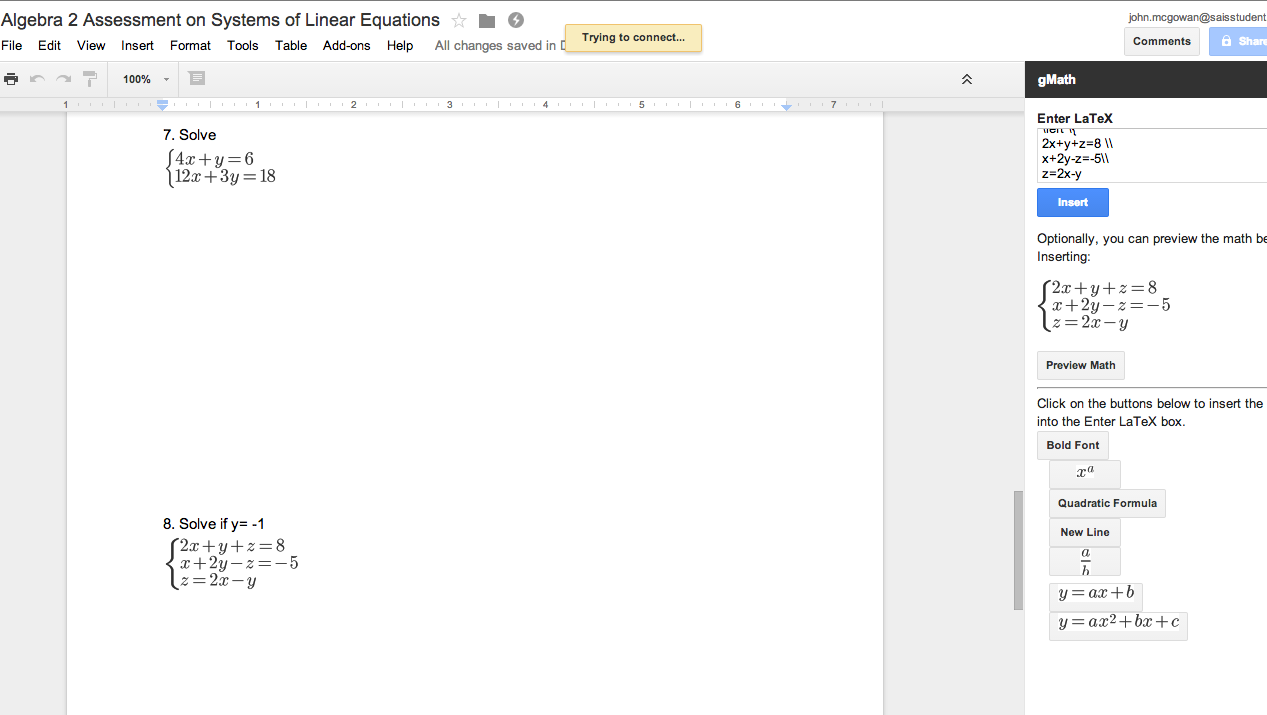
Task: Open the Tools menu
Action: [243, 45]
